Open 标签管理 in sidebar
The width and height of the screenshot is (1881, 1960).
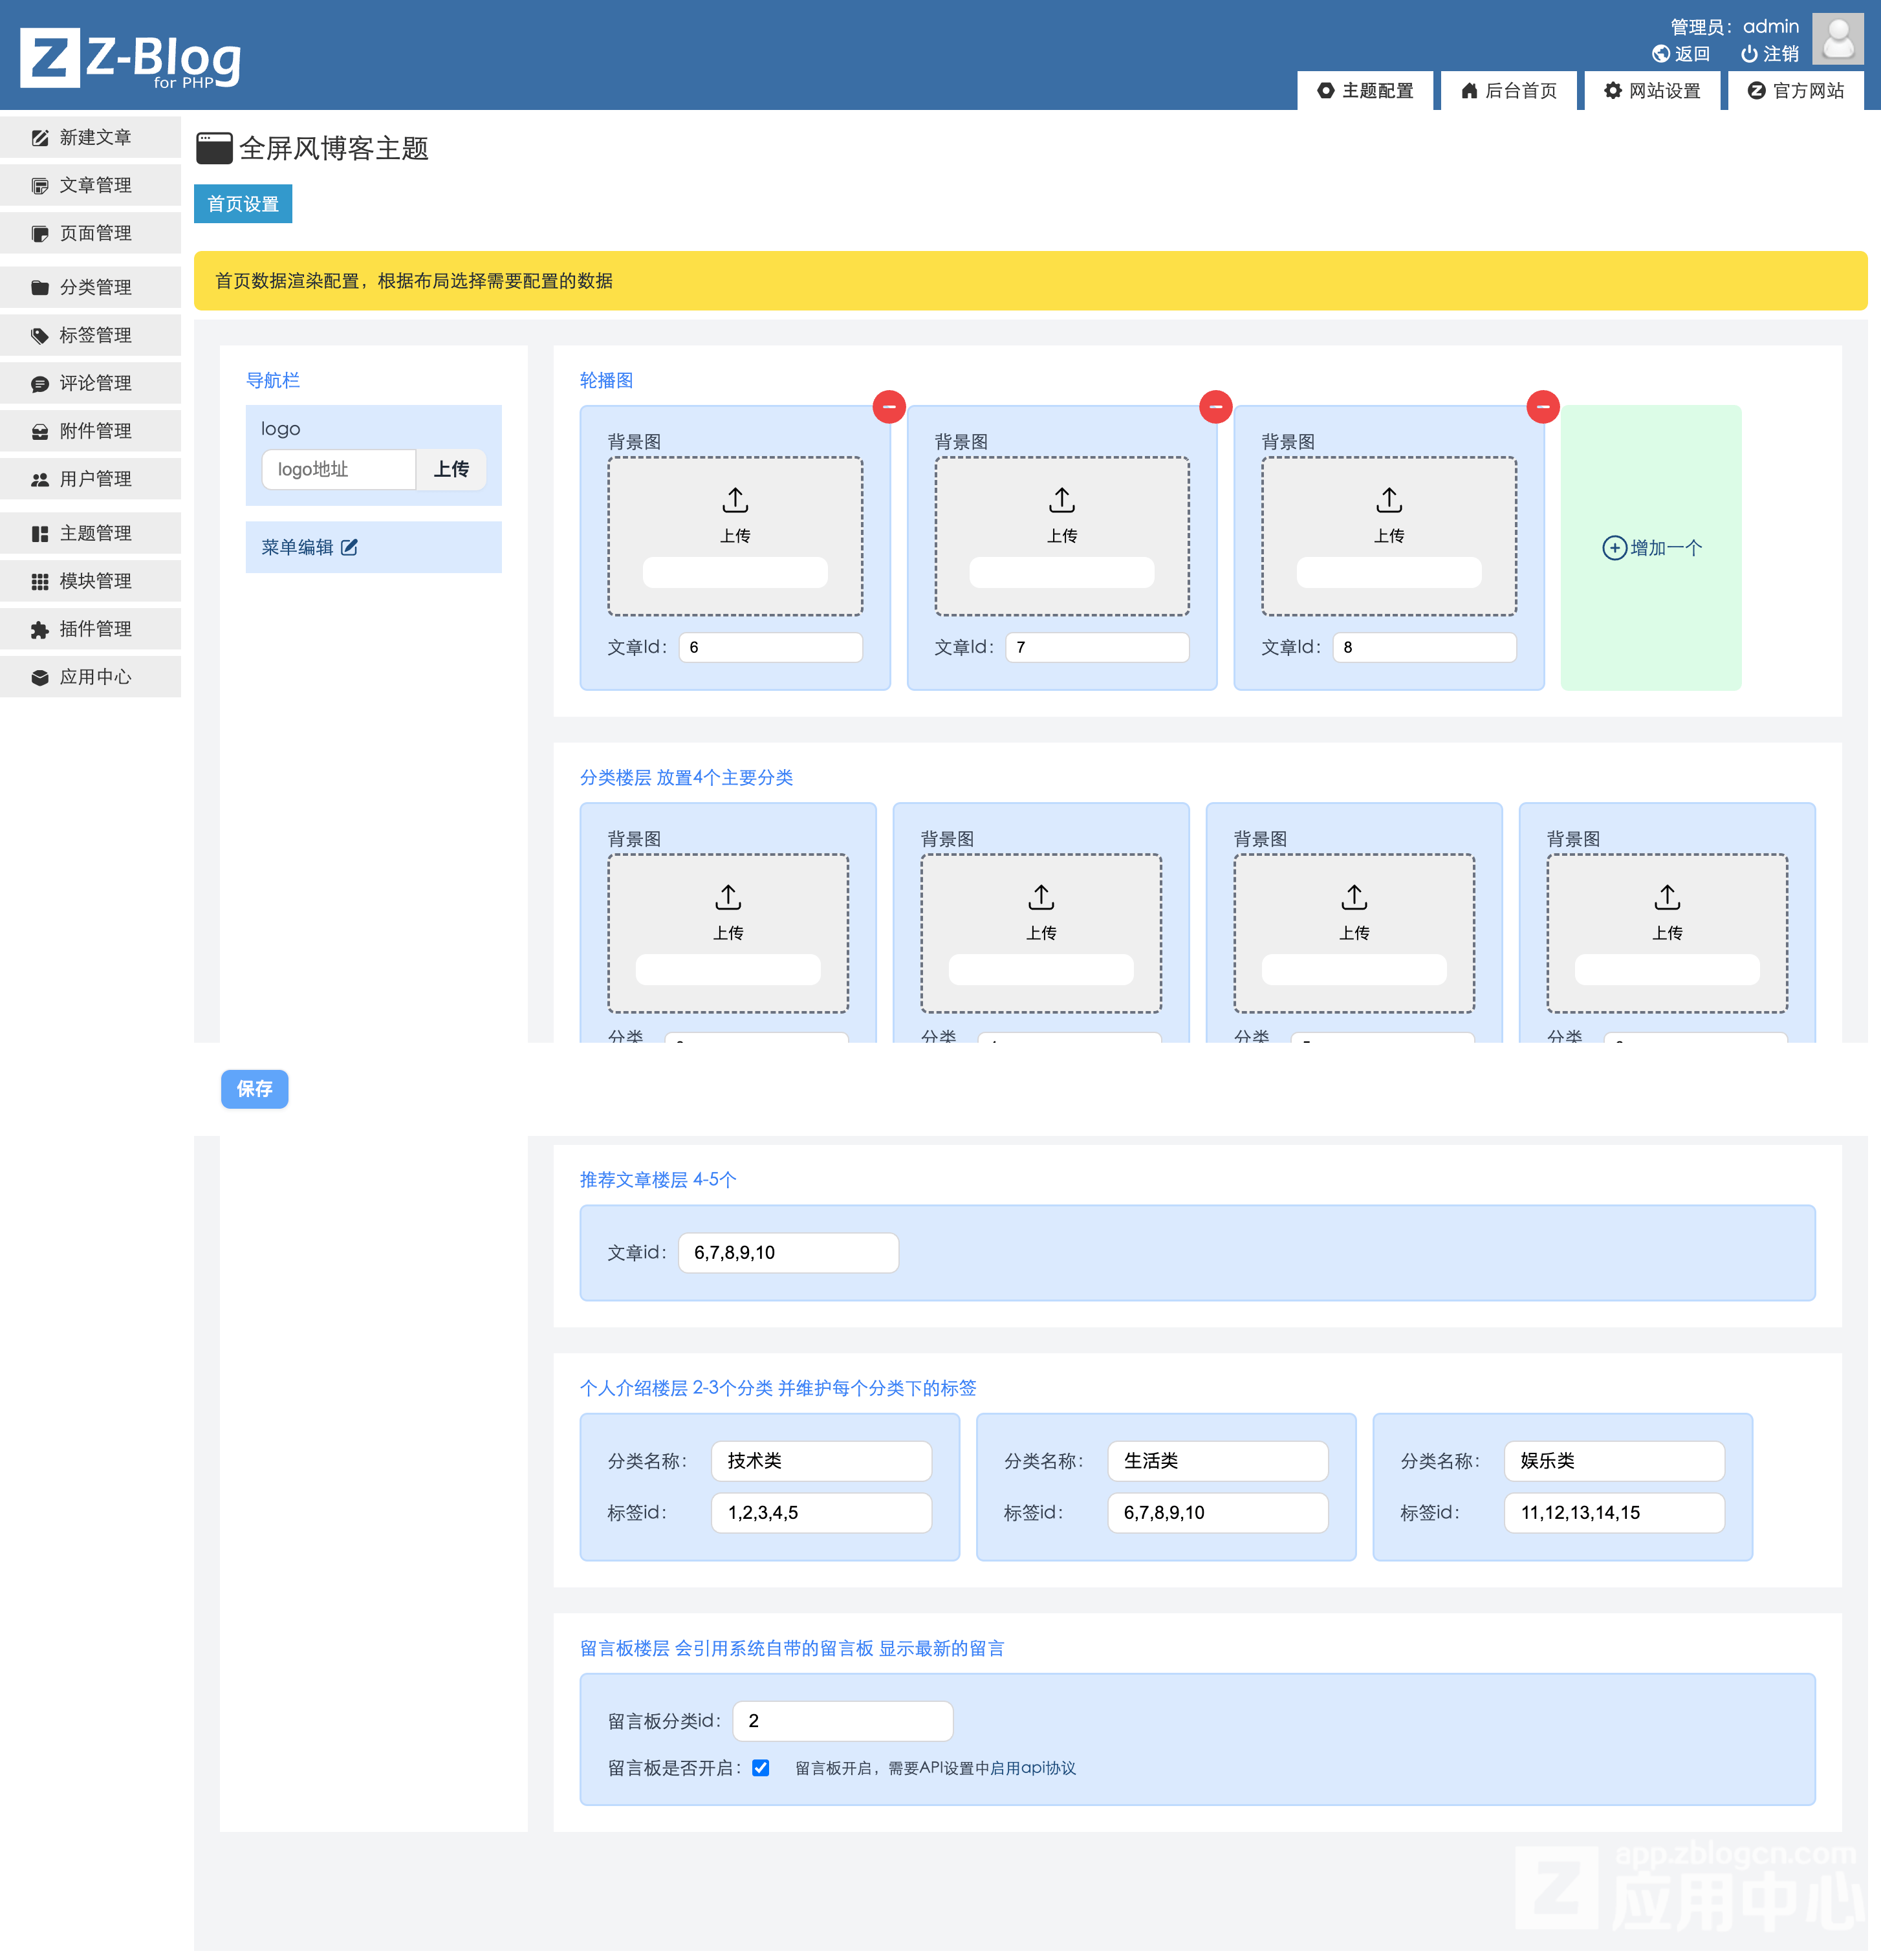click(x=90, y=336)
